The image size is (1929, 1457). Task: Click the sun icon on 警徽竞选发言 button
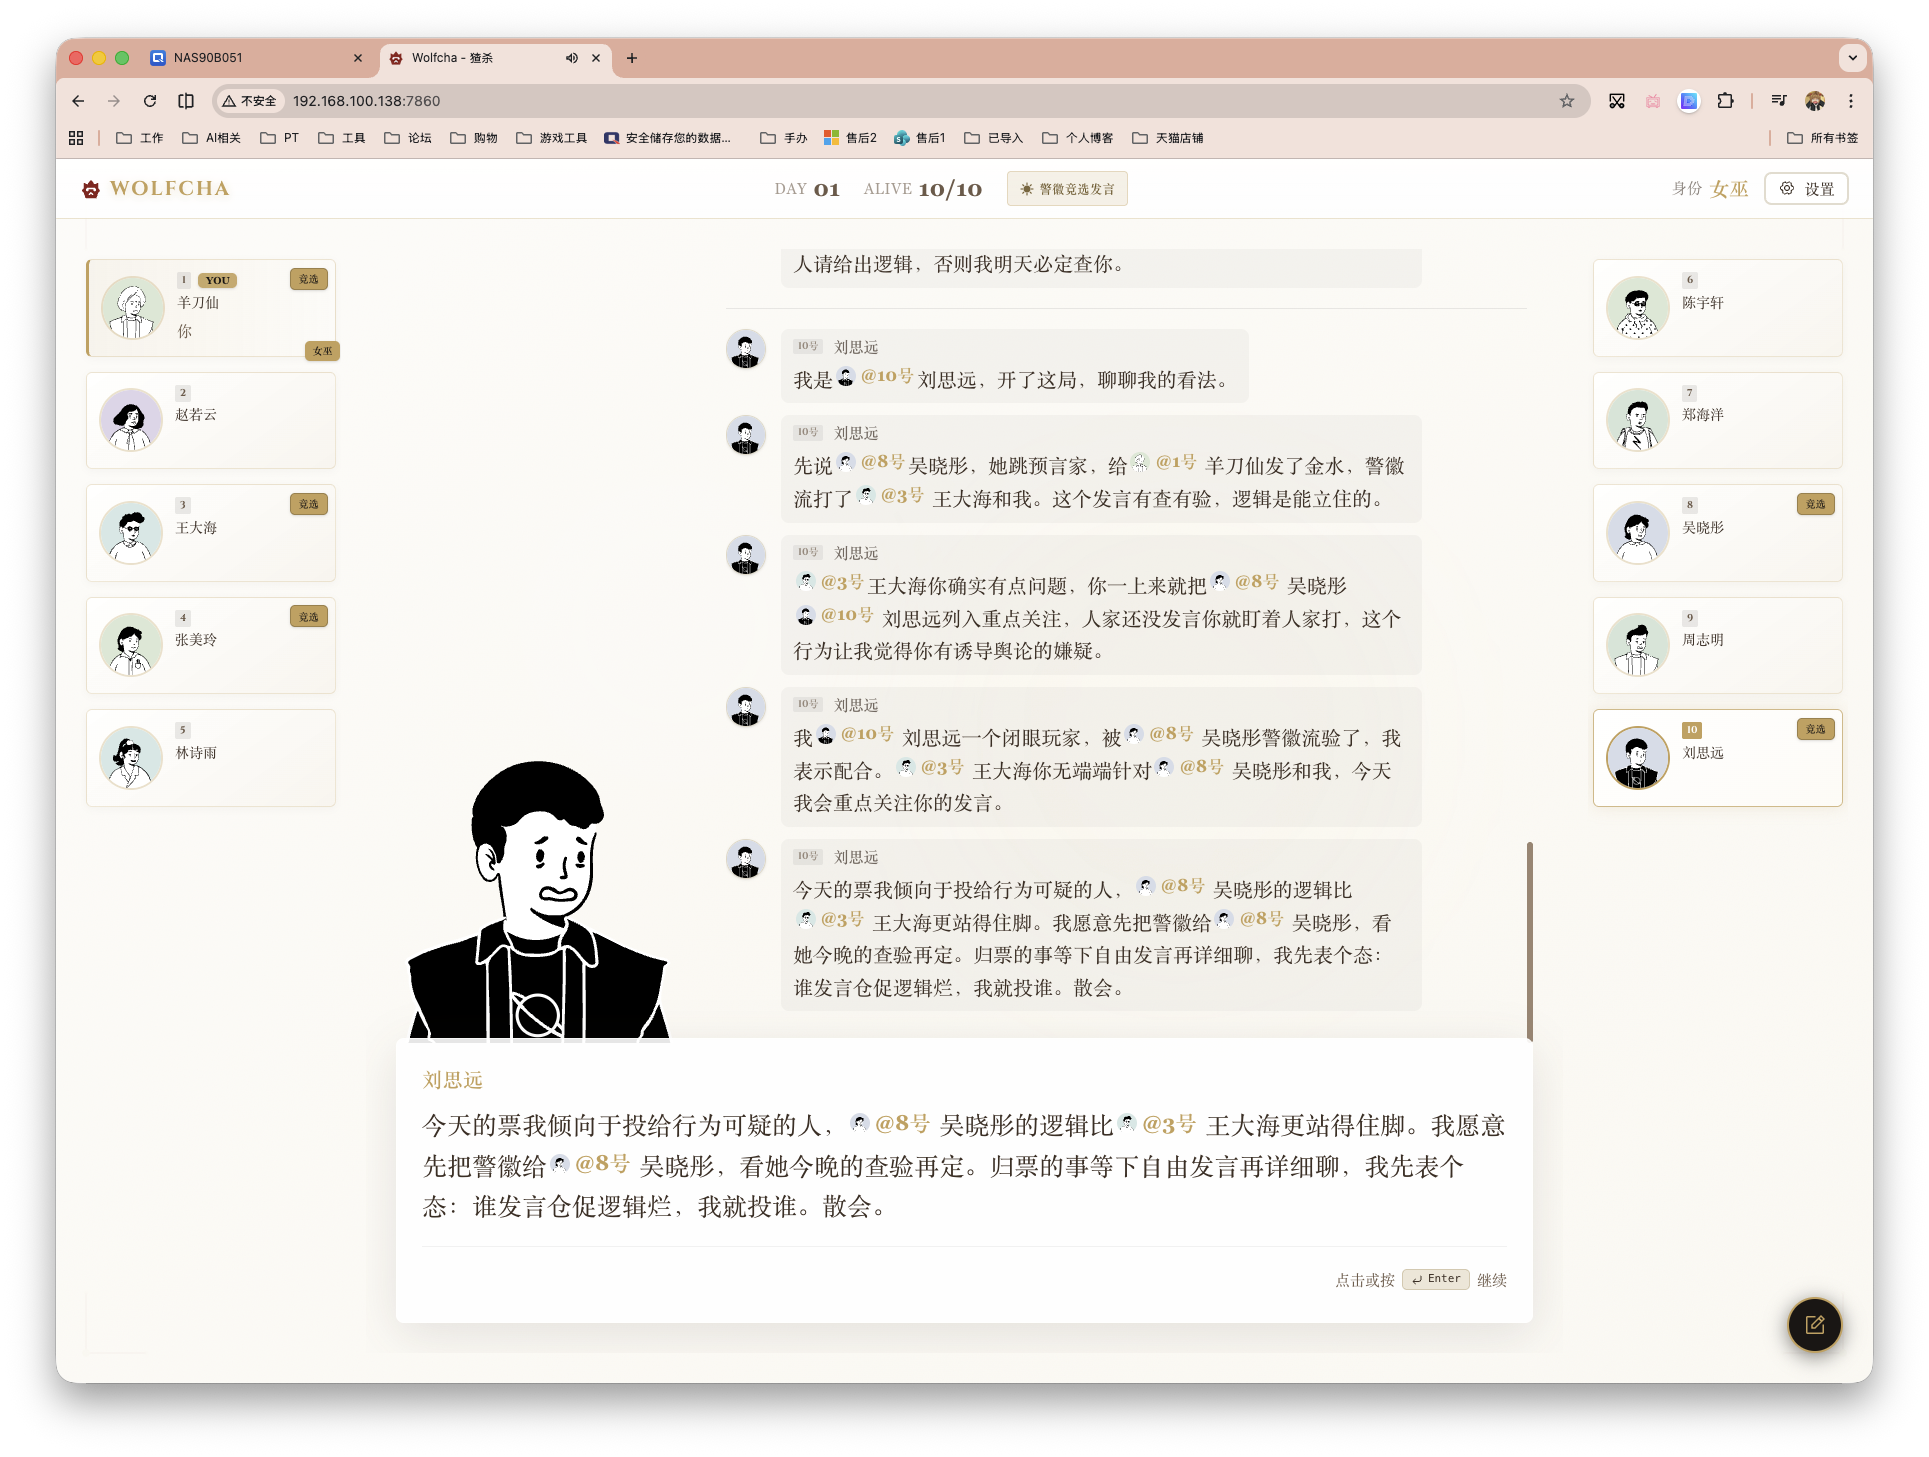(1026, 188)
